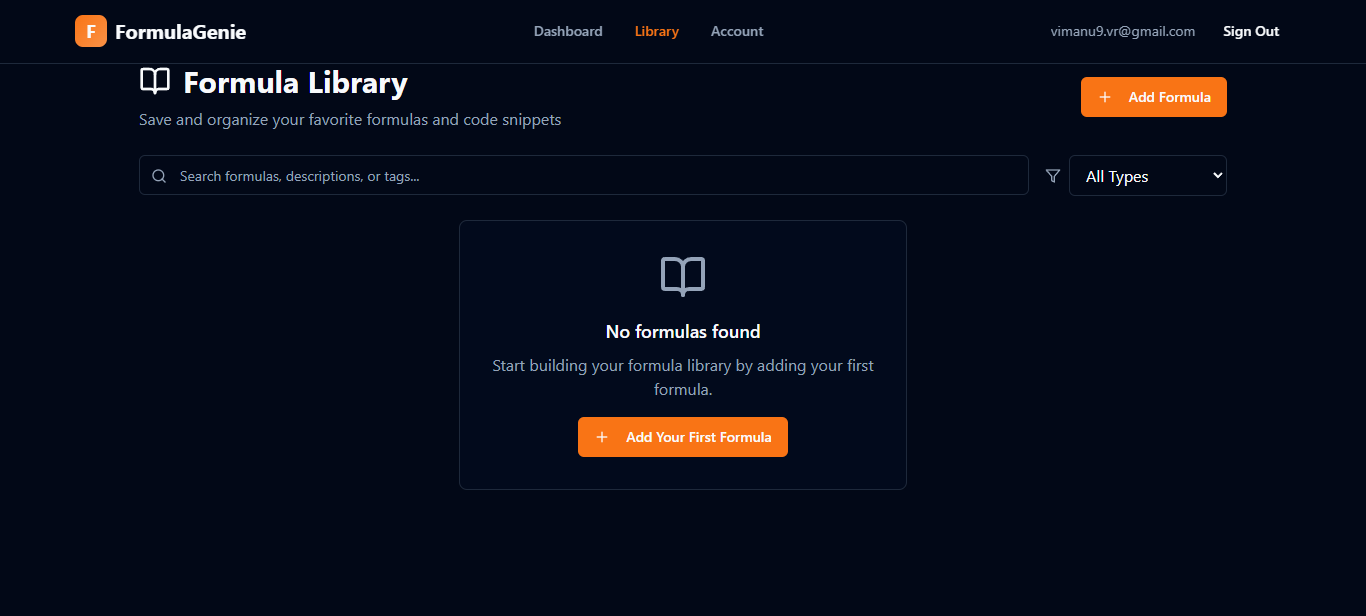
Task: Open the Account page from the navigation
Action: click(x=736, y=31)
